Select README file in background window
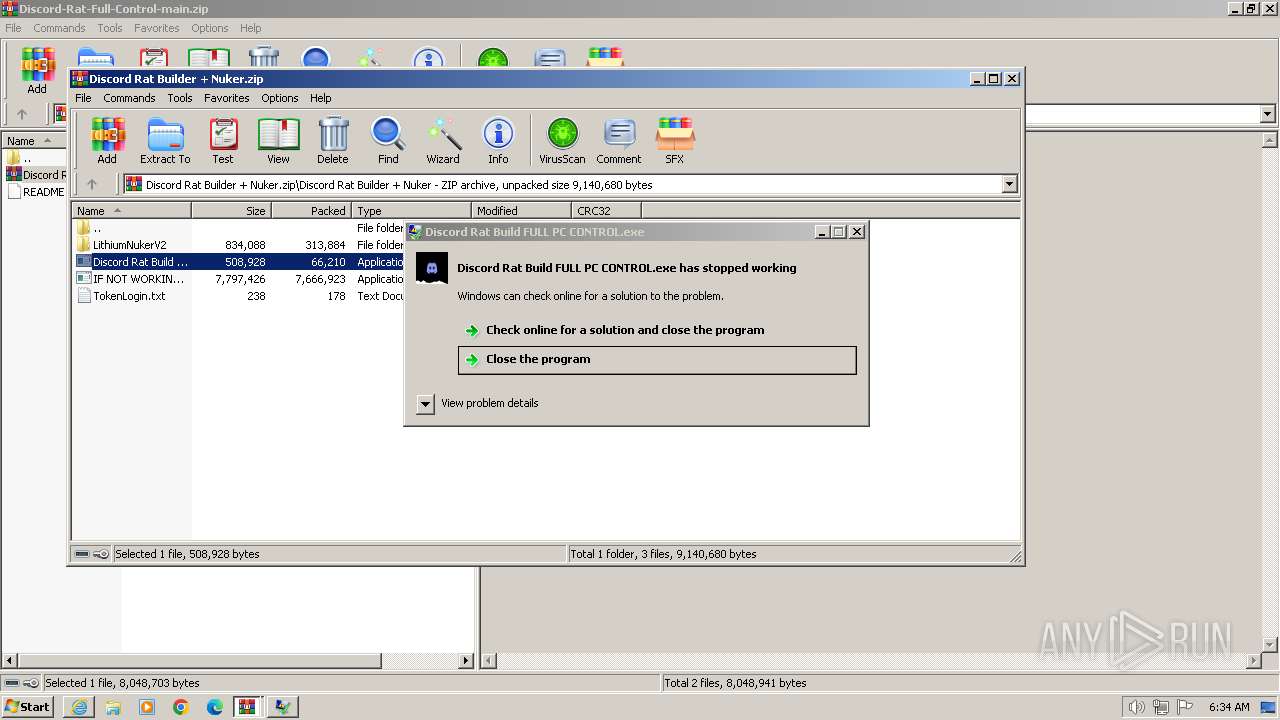The height and width of the screenshot is (720, 1280). pos(36,192)
